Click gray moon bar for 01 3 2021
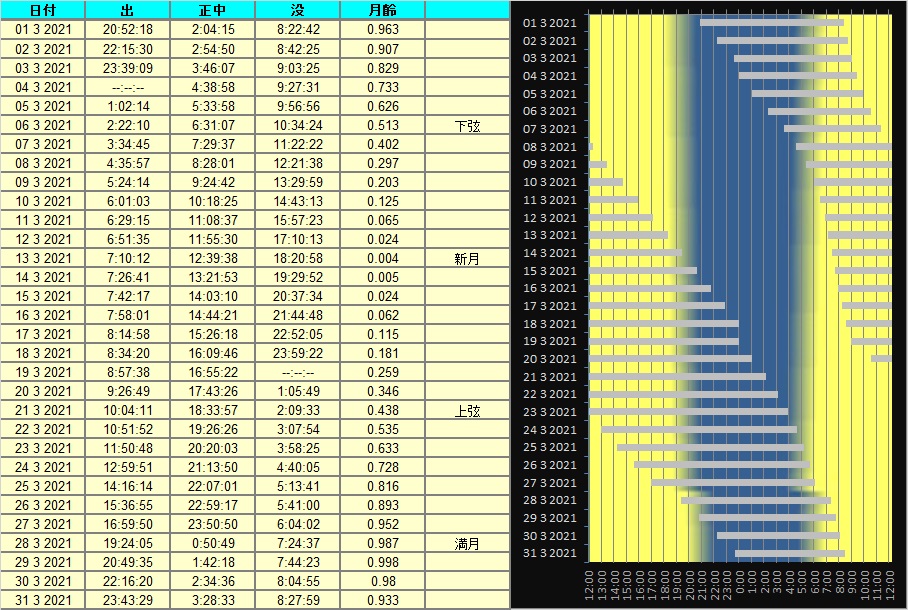This screenshot has height=610, width=908. [771, 22]
